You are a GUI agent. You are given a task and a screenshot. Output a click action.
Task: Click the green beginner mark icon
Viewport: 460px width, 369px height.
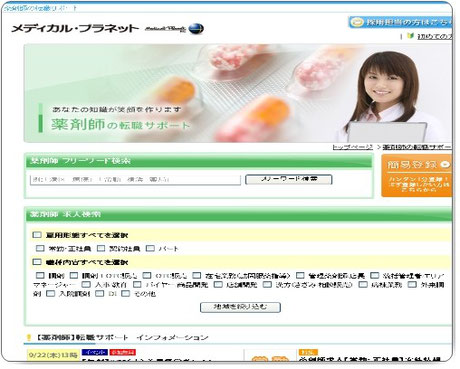pyautogui.click(x=411, y=36)
